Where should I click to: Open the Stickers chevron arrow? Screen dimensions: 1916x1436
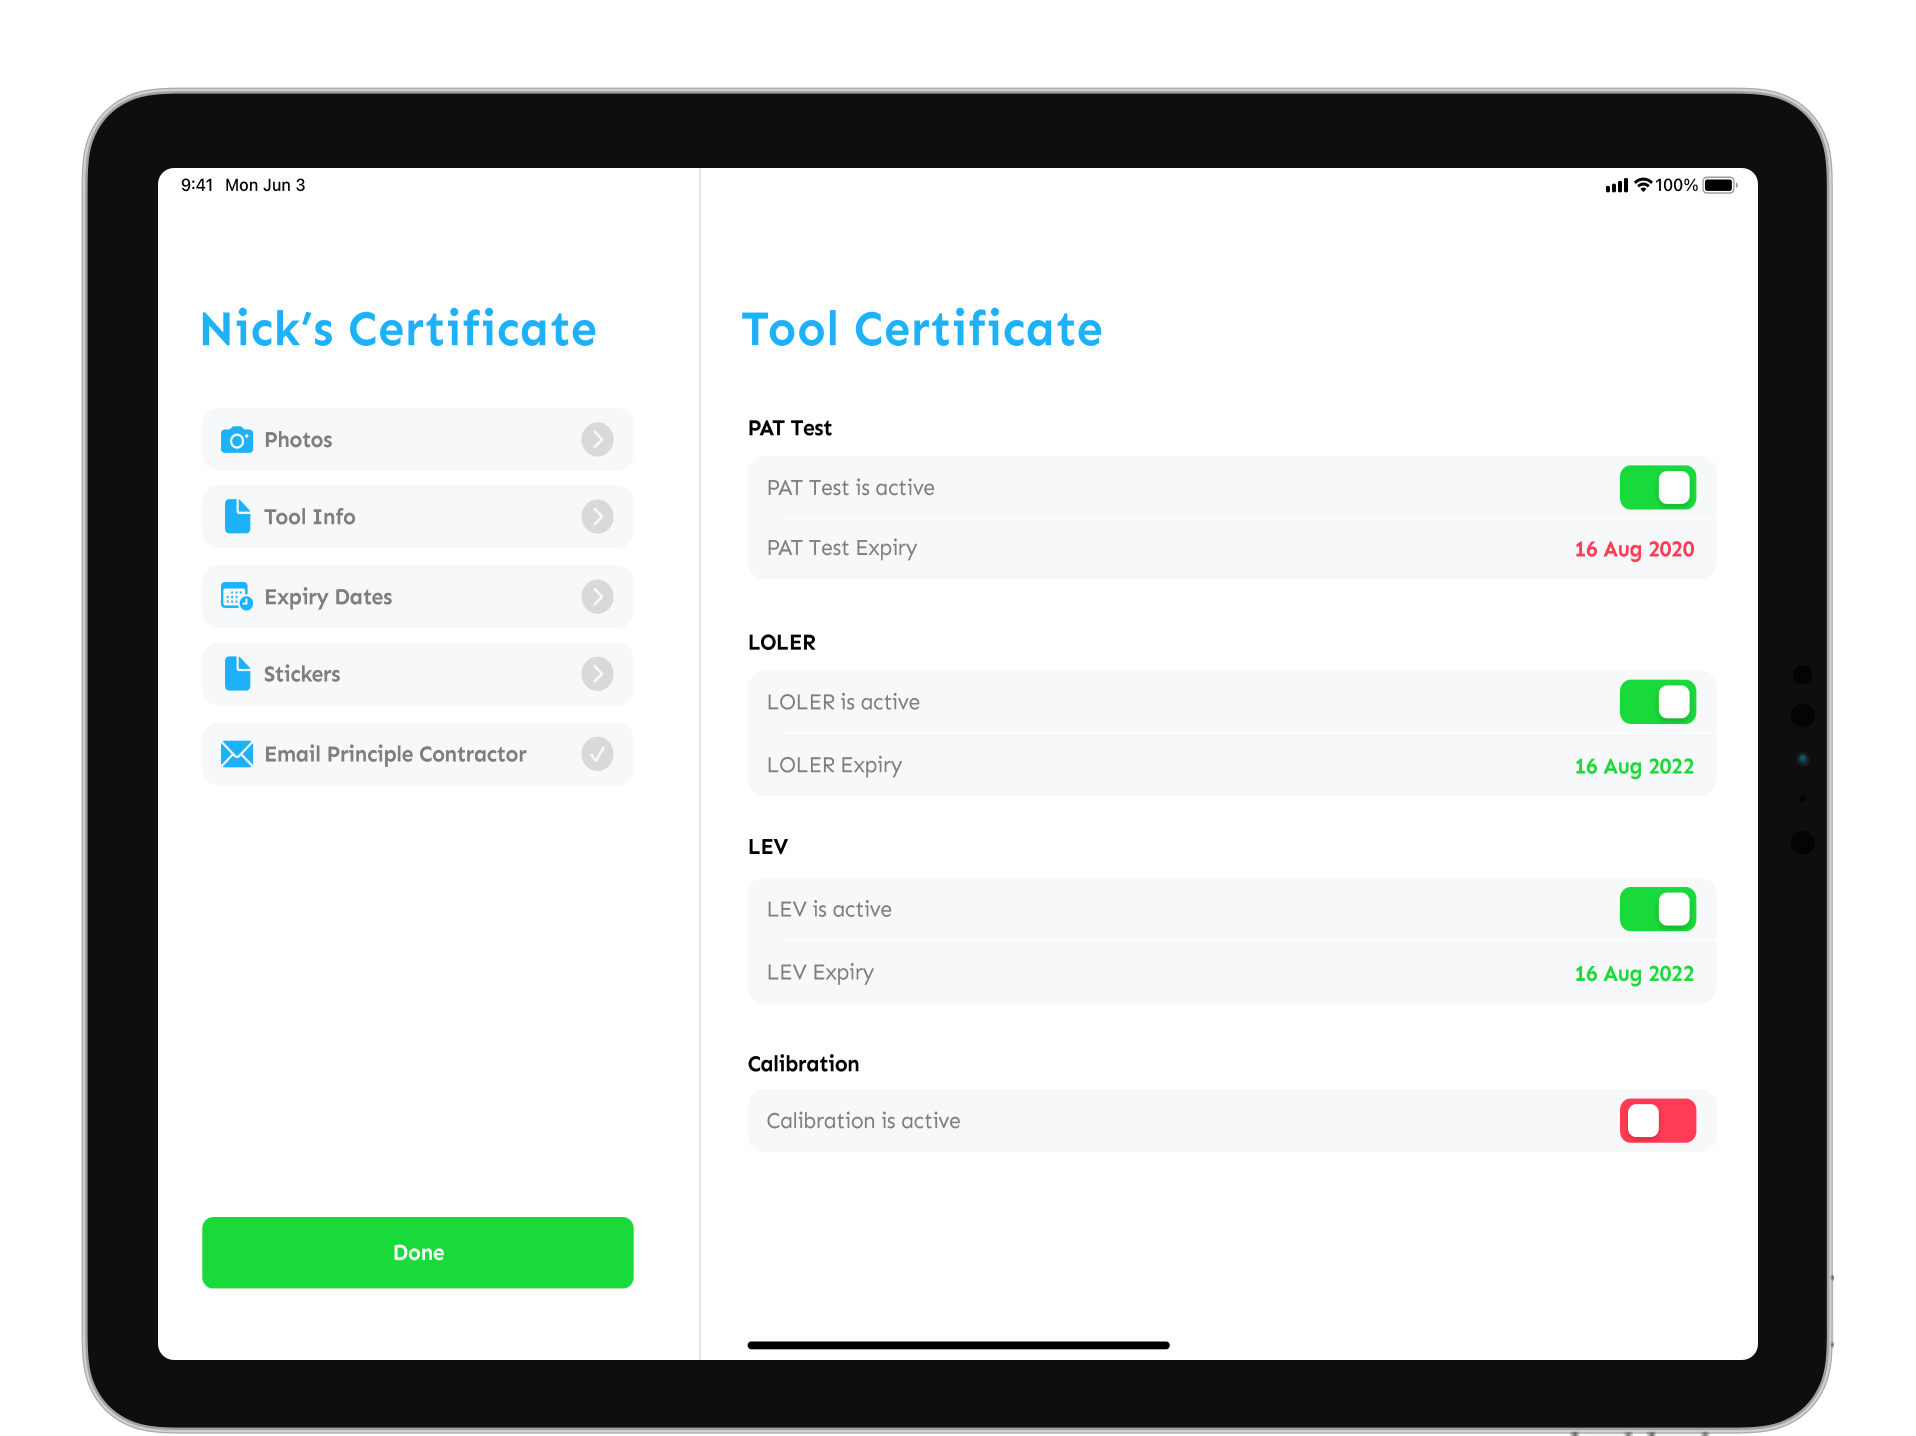tap(597, 674)
